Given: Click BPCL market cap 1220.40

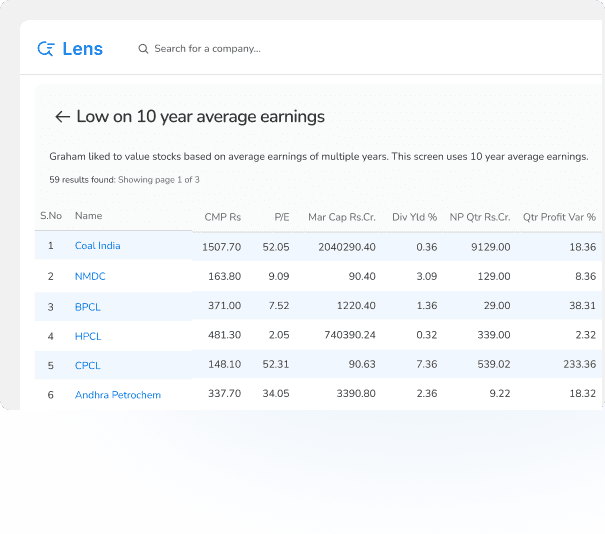Looking at the screenshot, I should point(356,306).
